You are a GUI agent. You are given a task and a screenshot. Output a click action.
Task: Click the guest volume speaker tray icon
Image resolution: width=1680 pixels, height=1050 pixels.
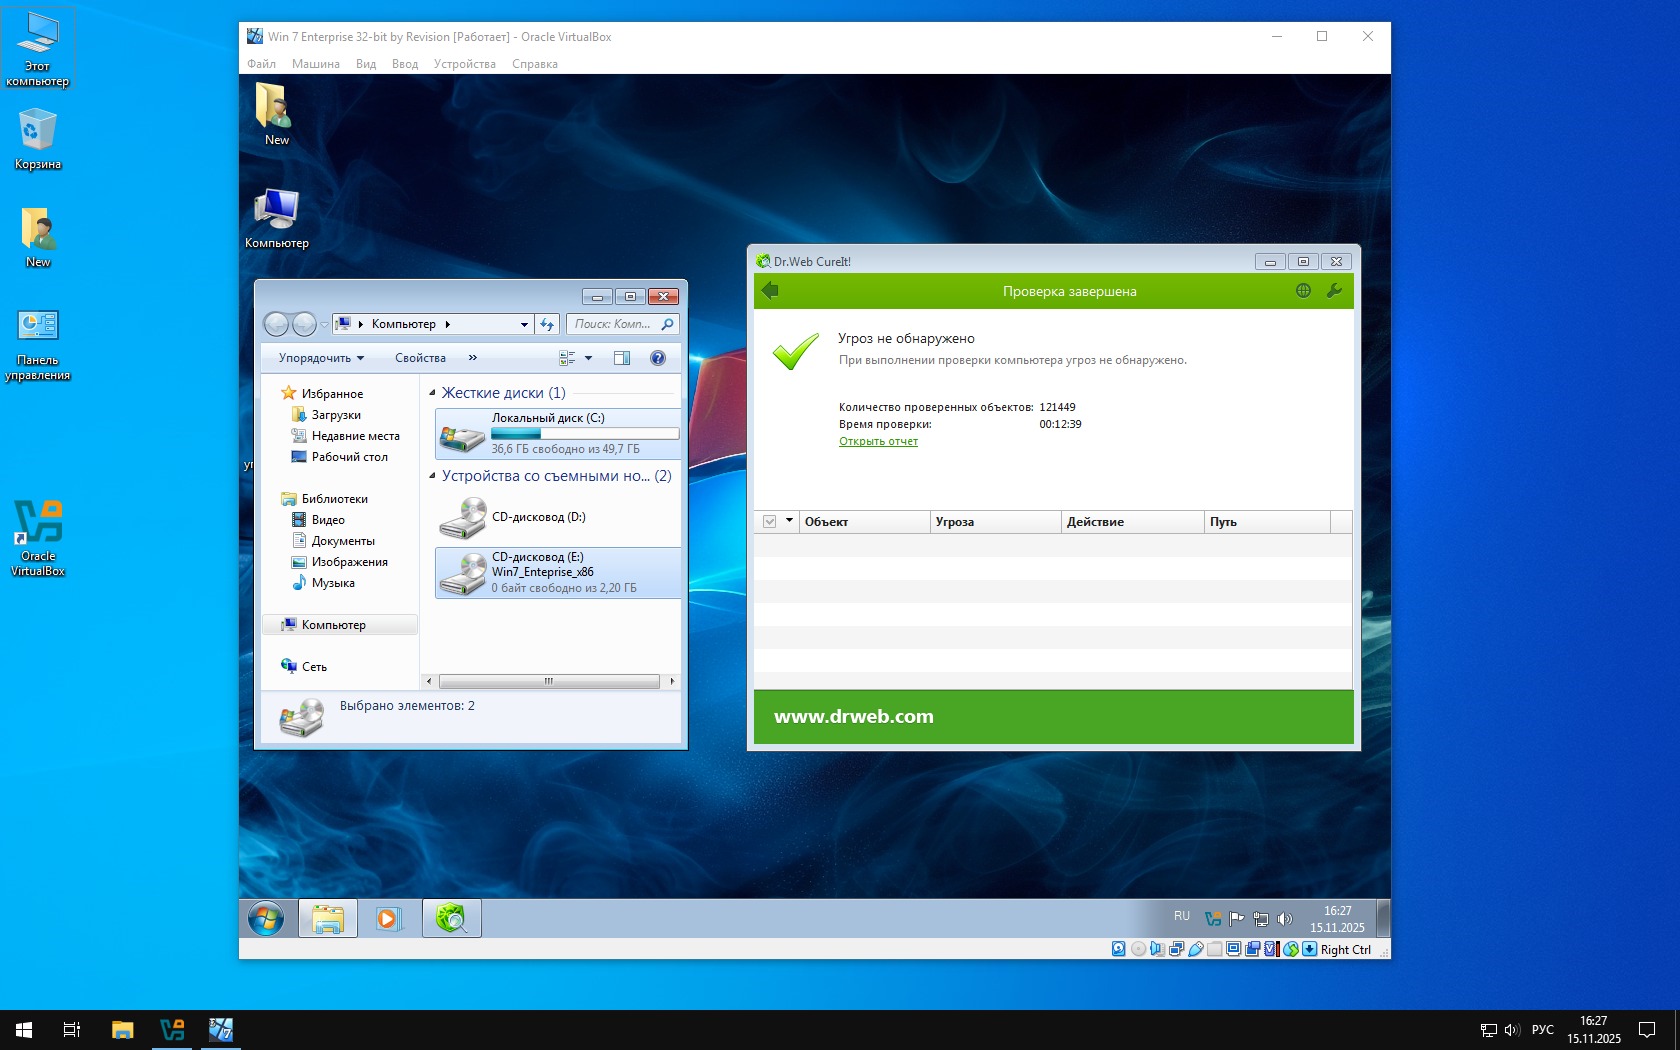point(1285,918)
